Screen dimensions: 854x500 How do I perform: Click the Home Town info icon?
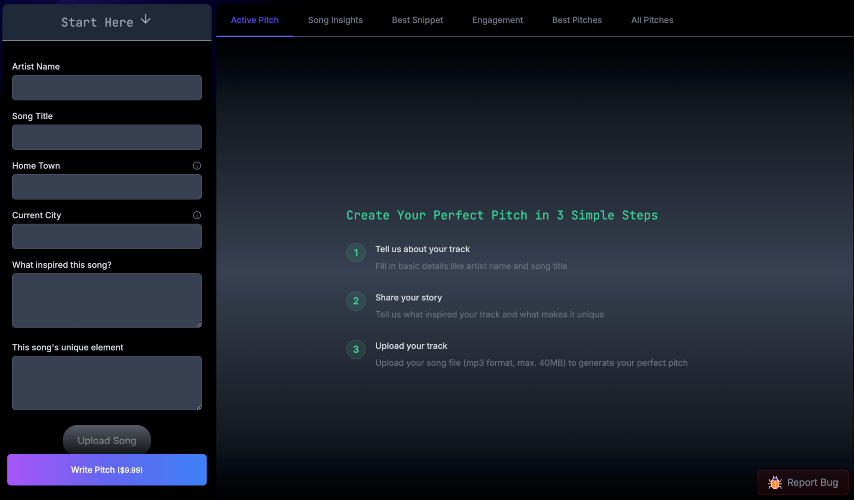[x=197, y=166]
